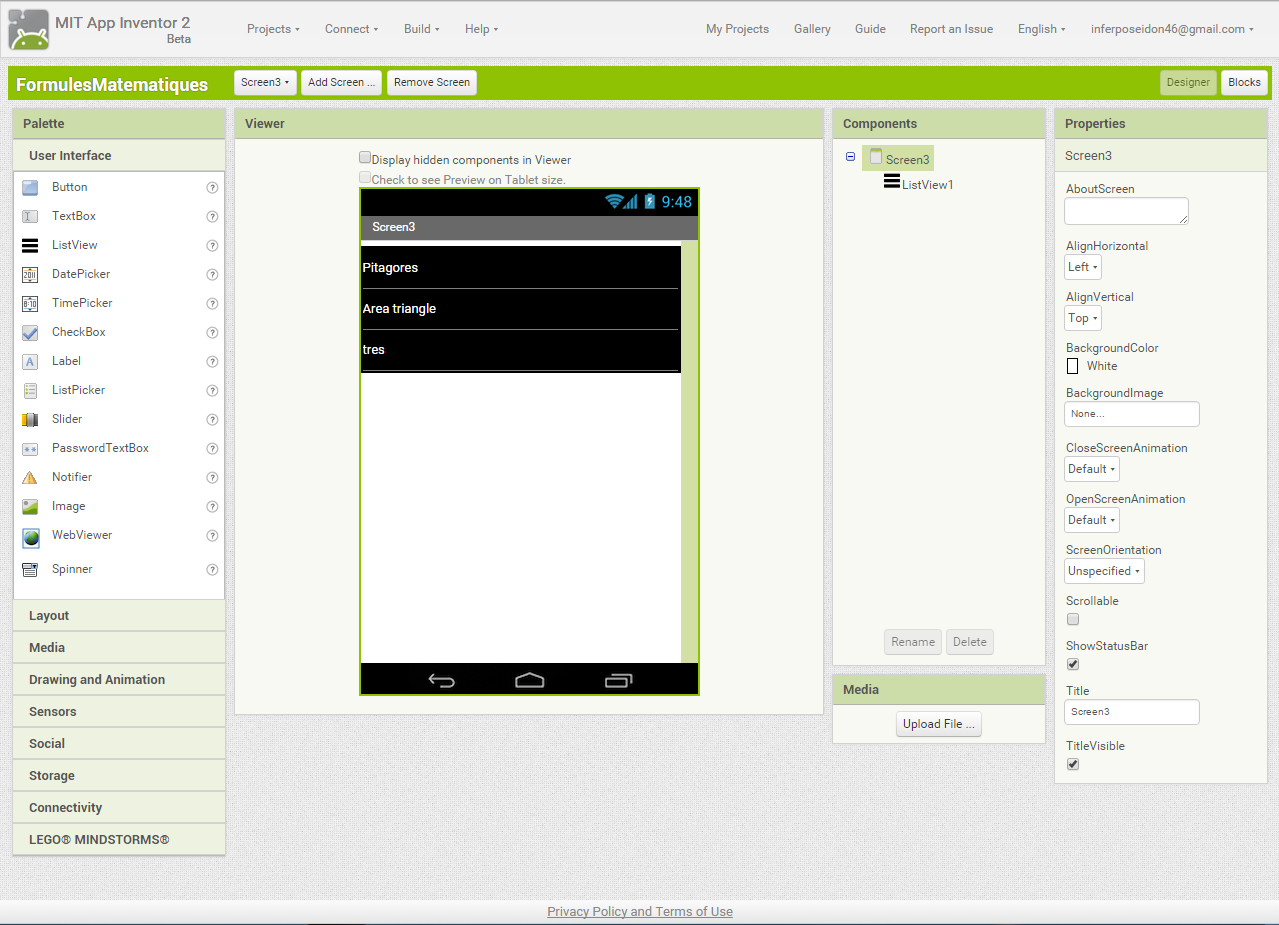Open the AlignVertical Top dropdown

1083,318
